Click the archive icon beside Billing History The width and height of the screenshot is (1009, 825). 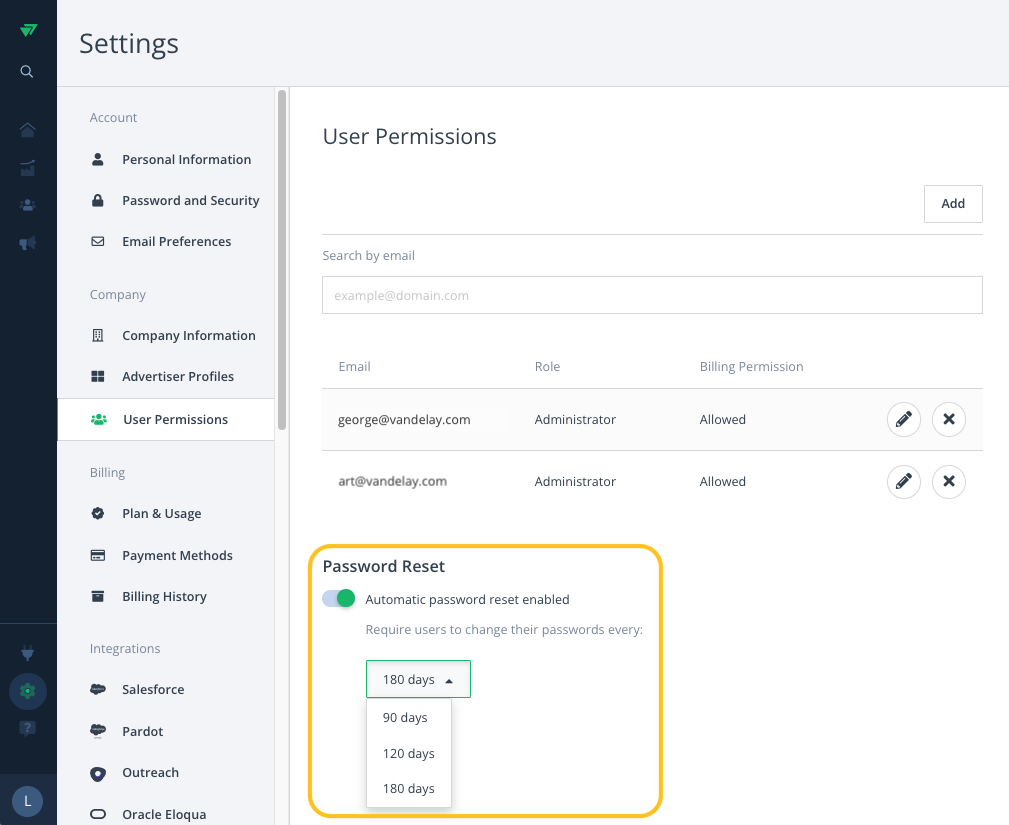click(x=98, y=597)
